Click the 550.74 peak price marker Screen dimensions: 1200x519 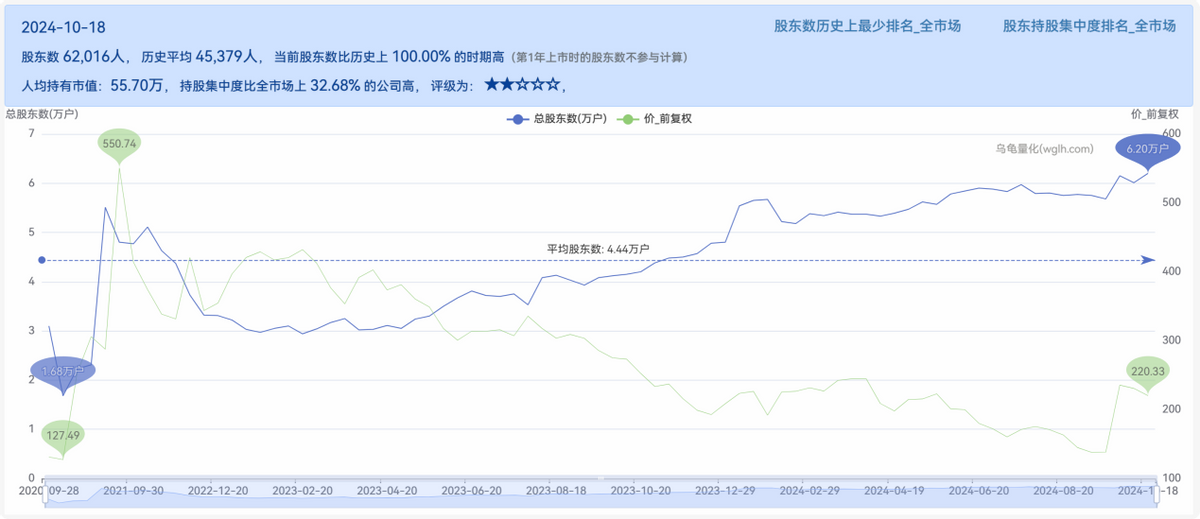point(119,144)
